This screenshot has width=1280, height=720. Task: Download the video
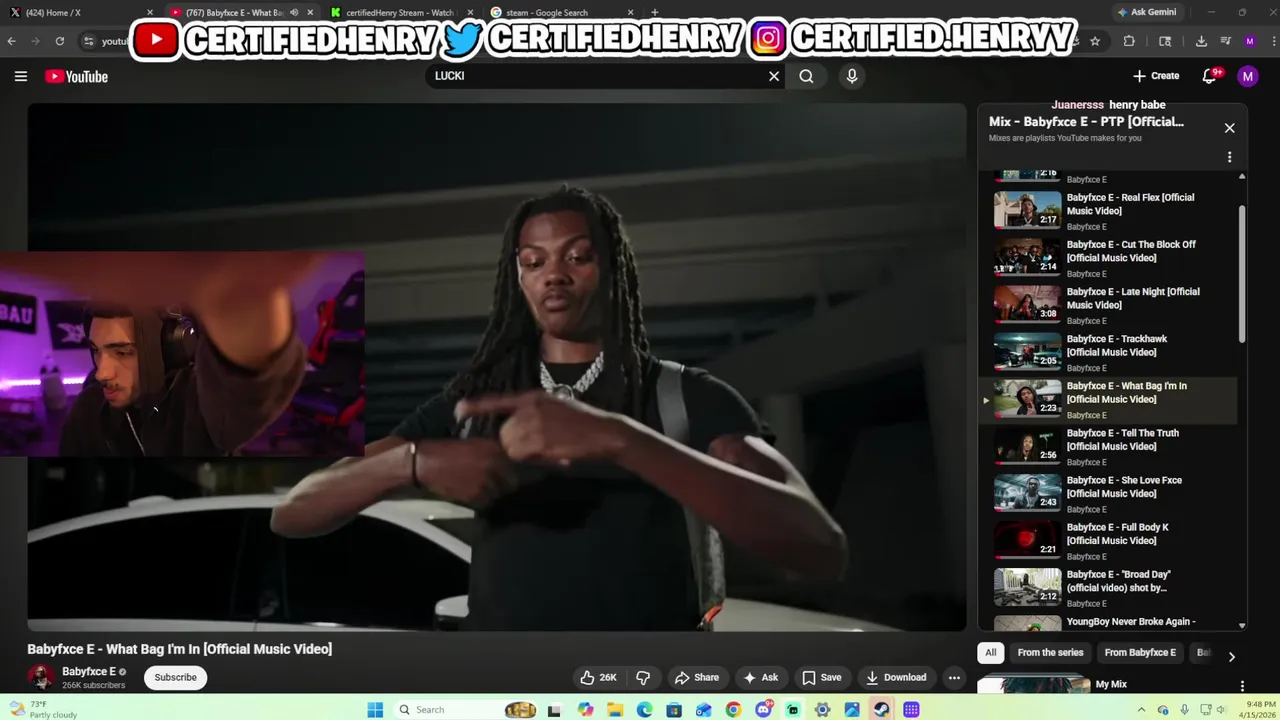pyautogui.click(x=896, y=677)
